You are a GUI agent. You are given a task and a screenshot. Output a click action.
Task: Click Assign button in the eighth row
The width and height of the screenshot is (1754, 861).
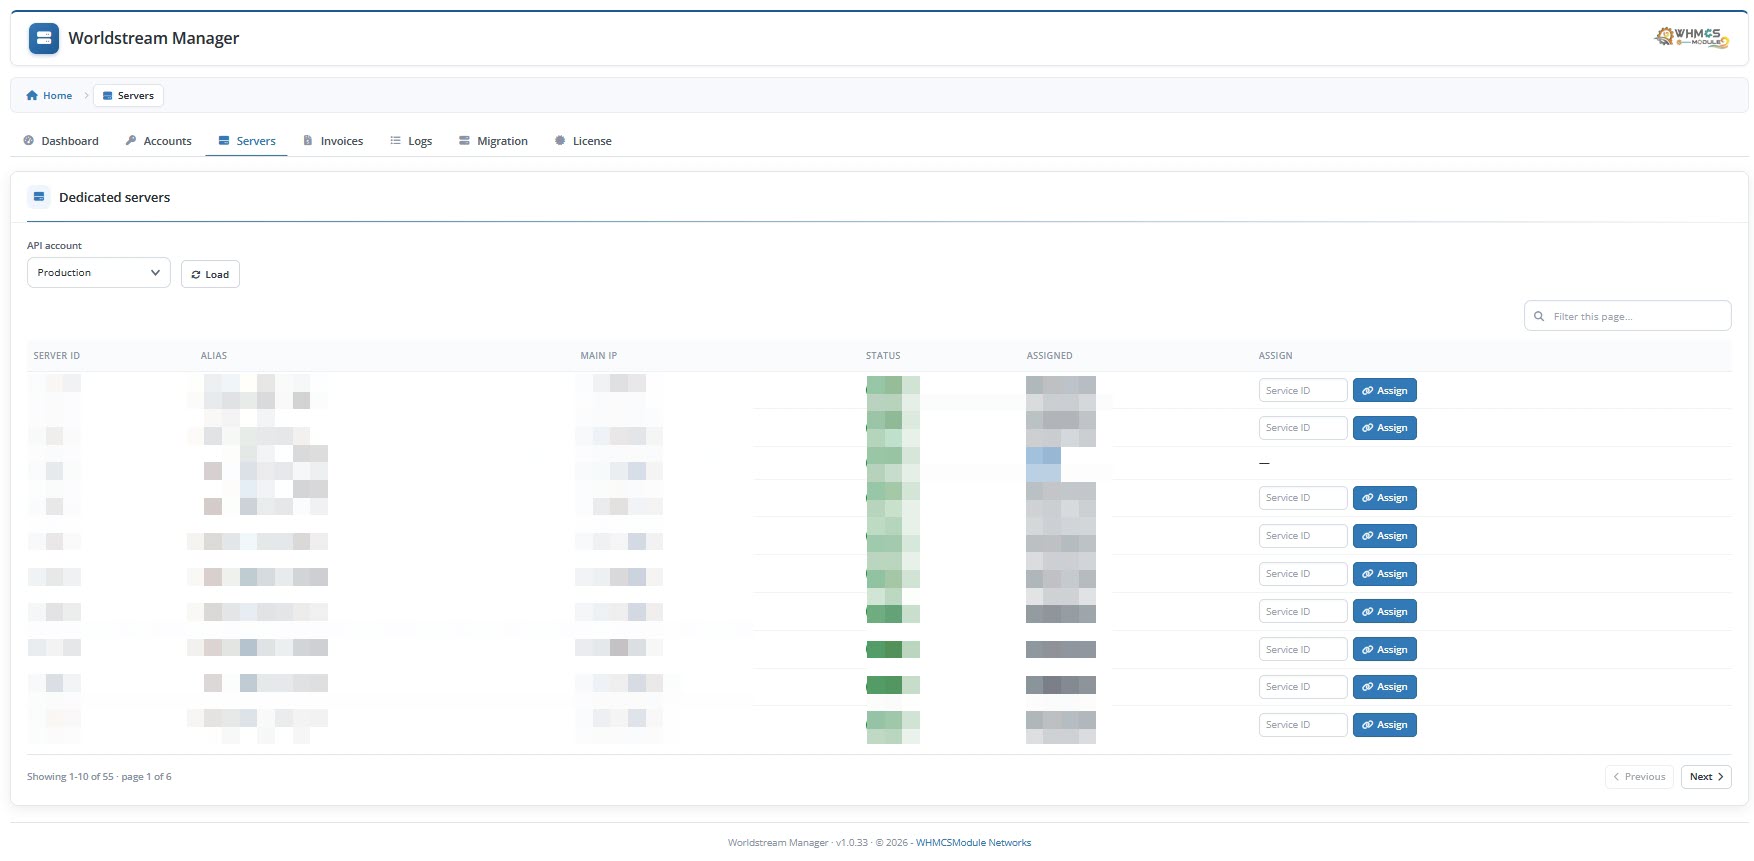(1385, 650)
